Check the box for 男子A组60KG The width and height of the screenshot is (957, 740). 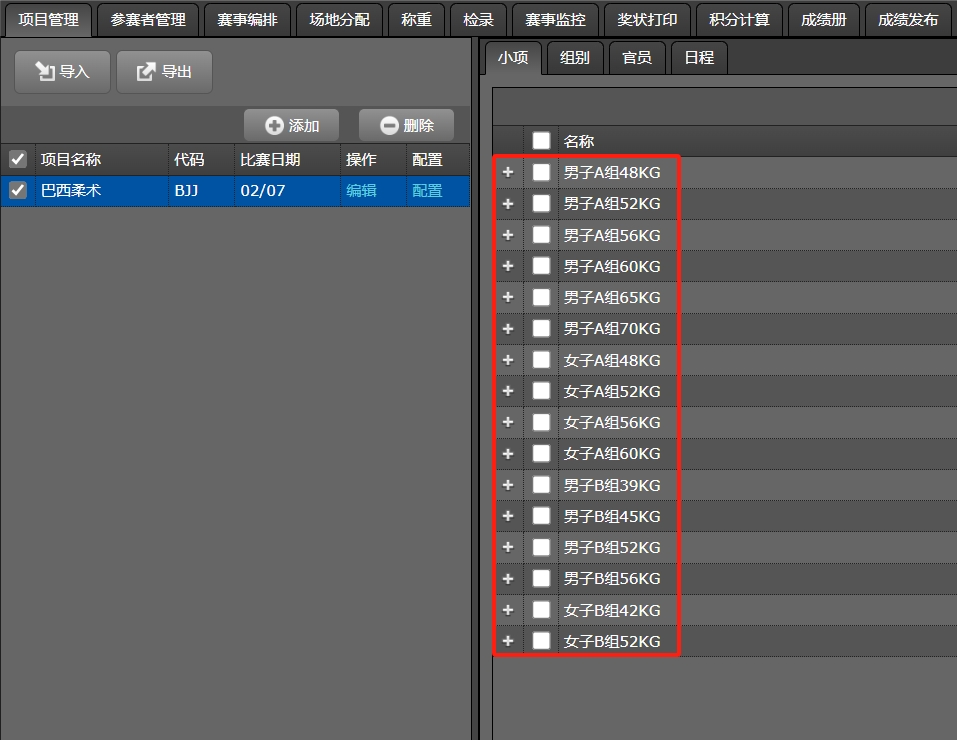(541, 266)
